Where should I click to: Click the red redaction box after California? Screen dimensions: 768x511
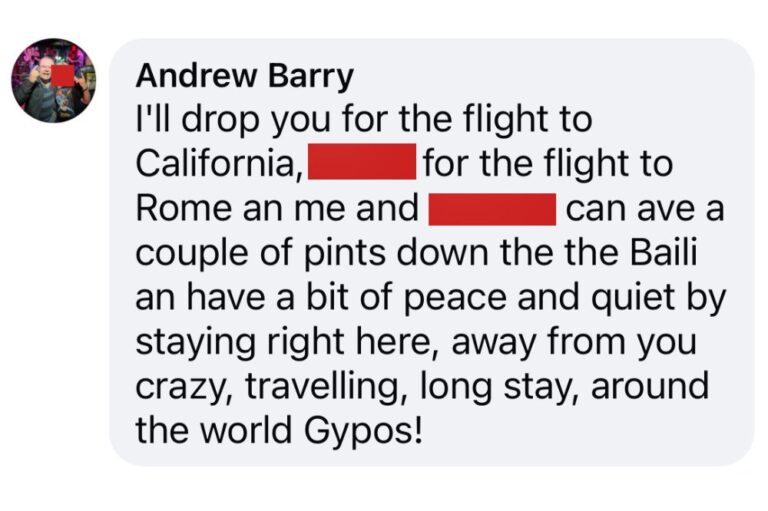pos(362,161)
